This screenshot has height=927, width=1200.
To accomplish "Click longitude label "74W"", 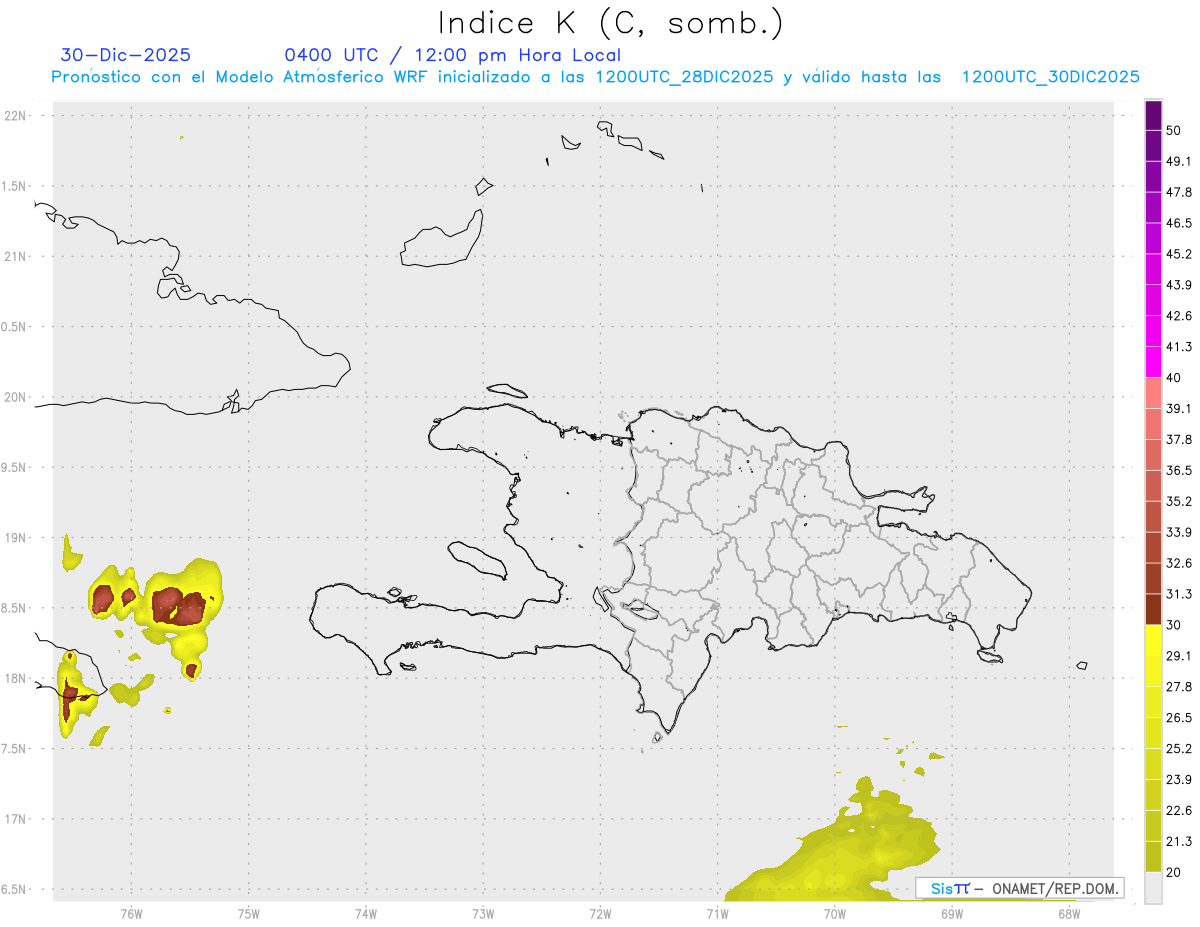I will point(365,914).
